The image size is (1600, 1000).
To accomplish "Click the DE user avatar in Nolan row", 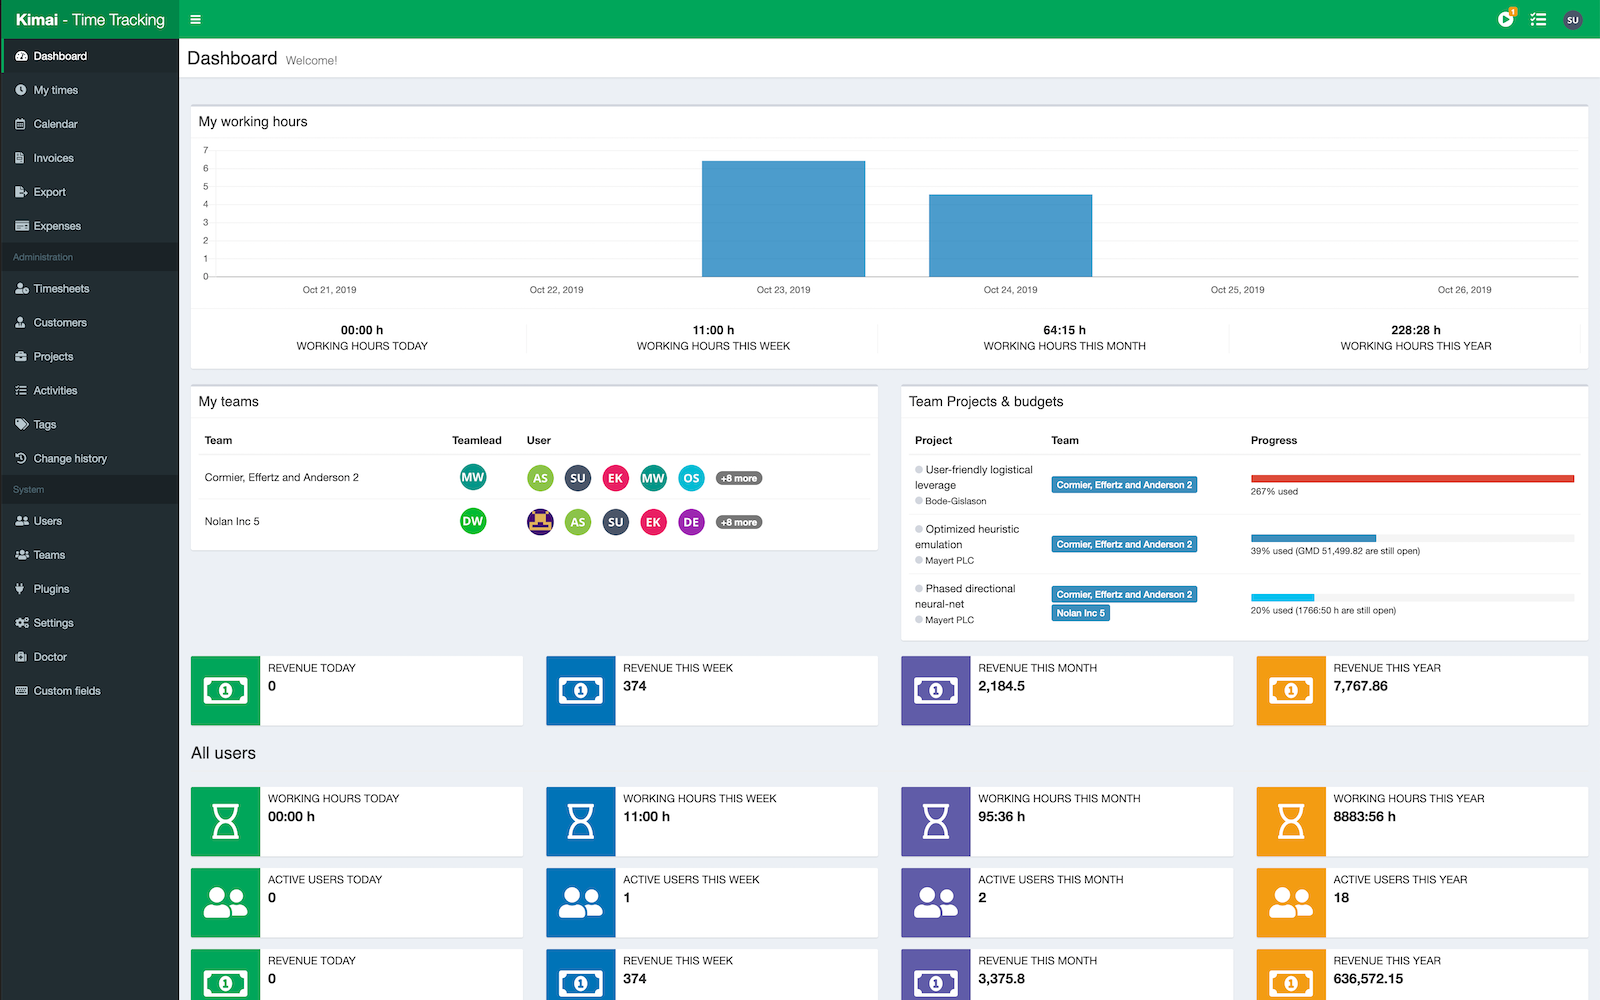I will [x=691, y=522].
